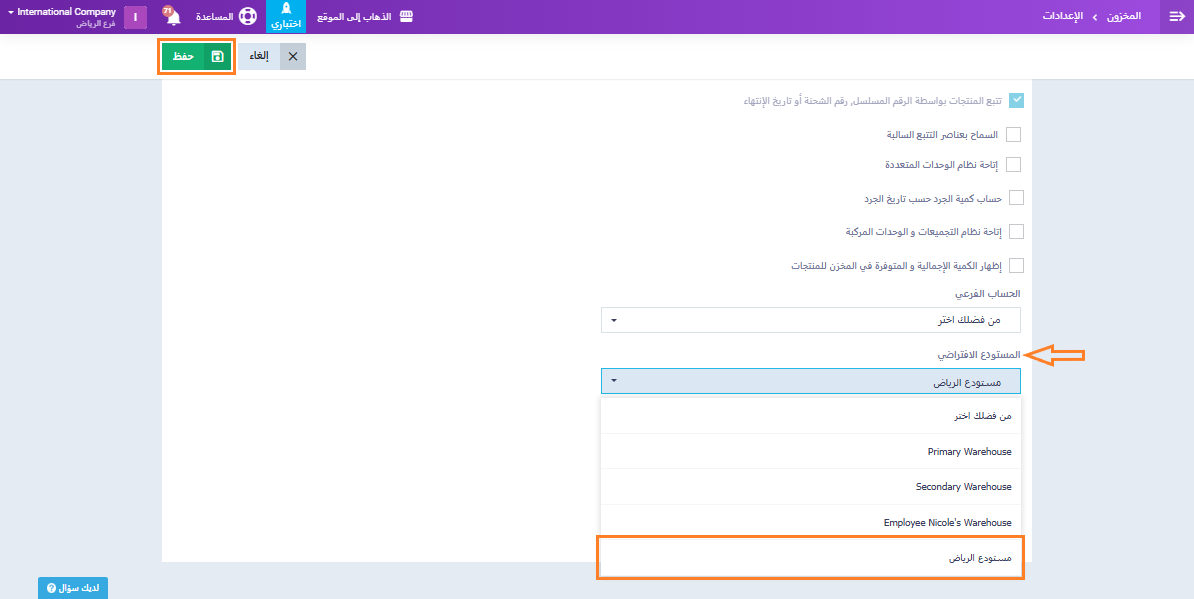
Task: Open the help lifebuoy icon (المساعدة)
Action: (247, 17)
